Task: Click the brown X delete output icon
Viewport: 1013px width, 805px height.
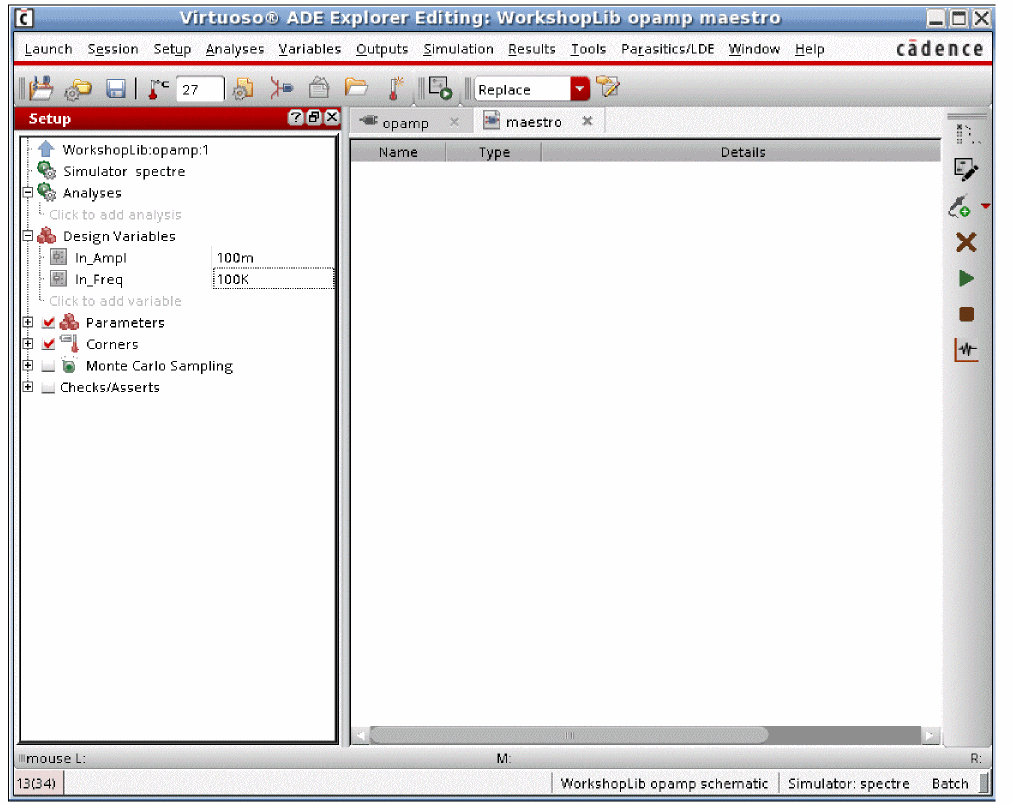Action: pyautogui.click(x=966, y=243)
